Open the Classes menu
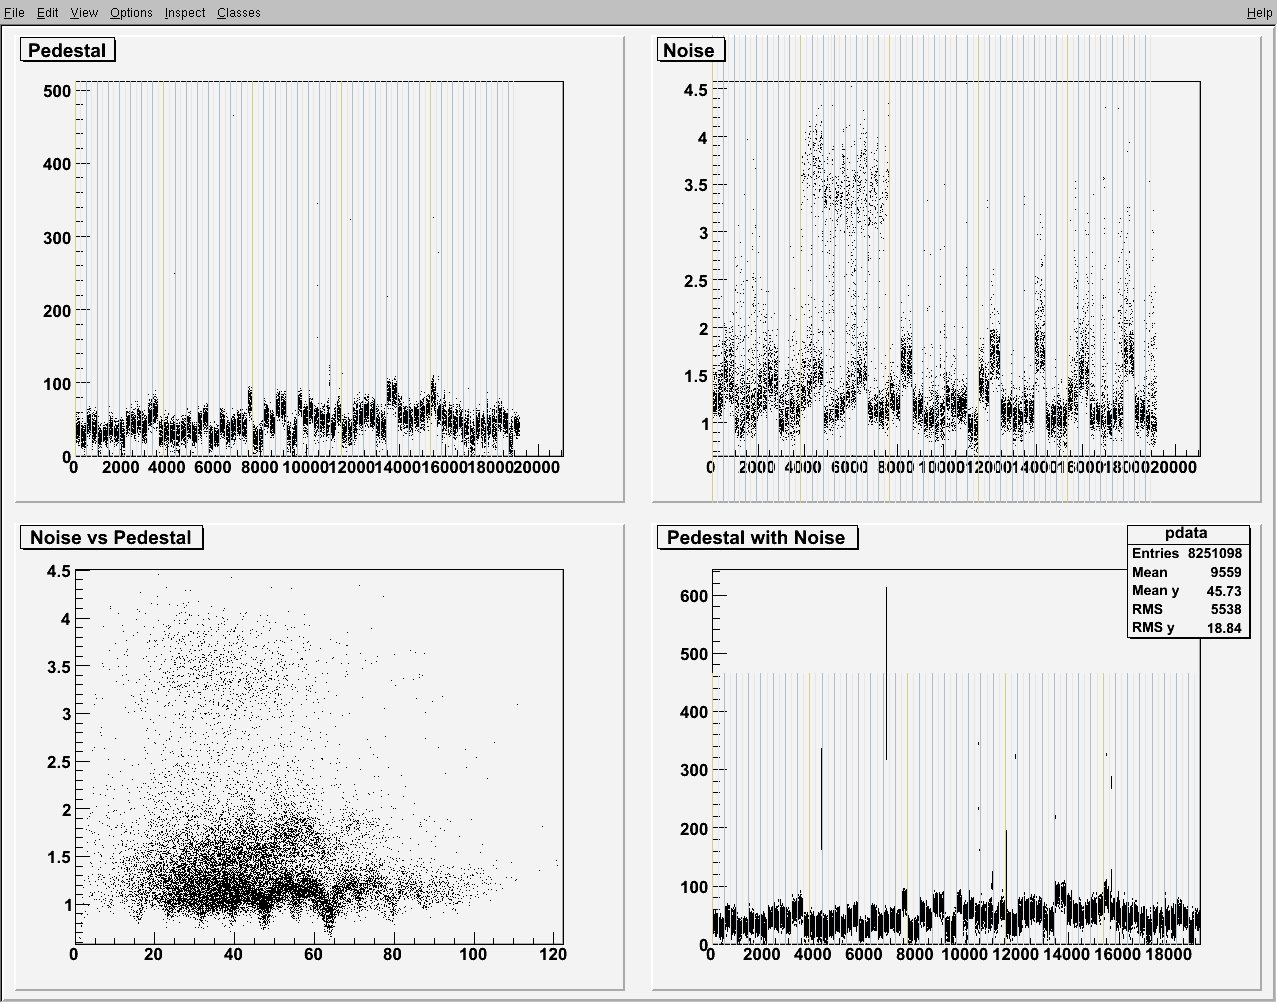The height and width of the screenshot is (1003, 1277). pos(239,12)
